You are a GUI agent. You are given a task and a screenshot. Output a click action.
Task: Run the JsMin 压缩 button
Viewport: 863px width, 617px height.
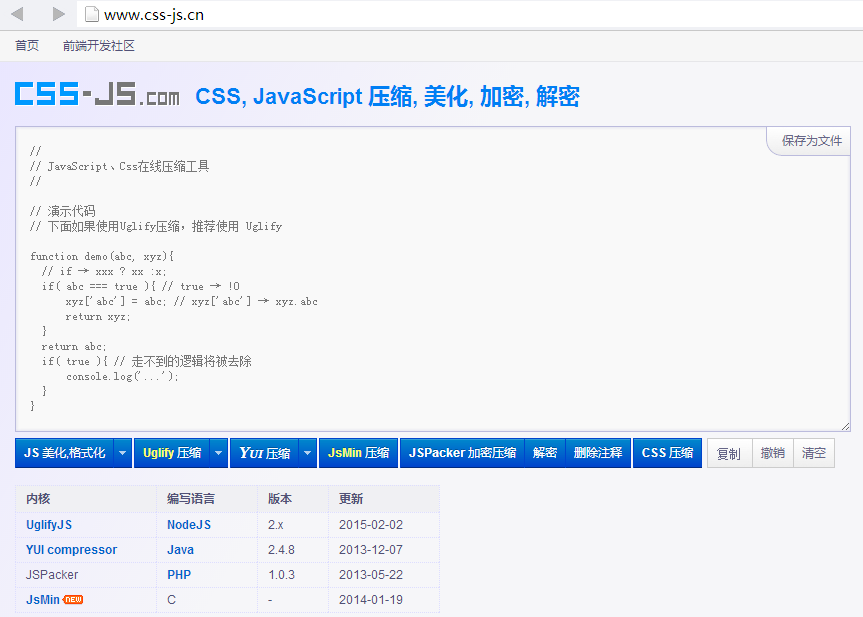coord(358,453)
